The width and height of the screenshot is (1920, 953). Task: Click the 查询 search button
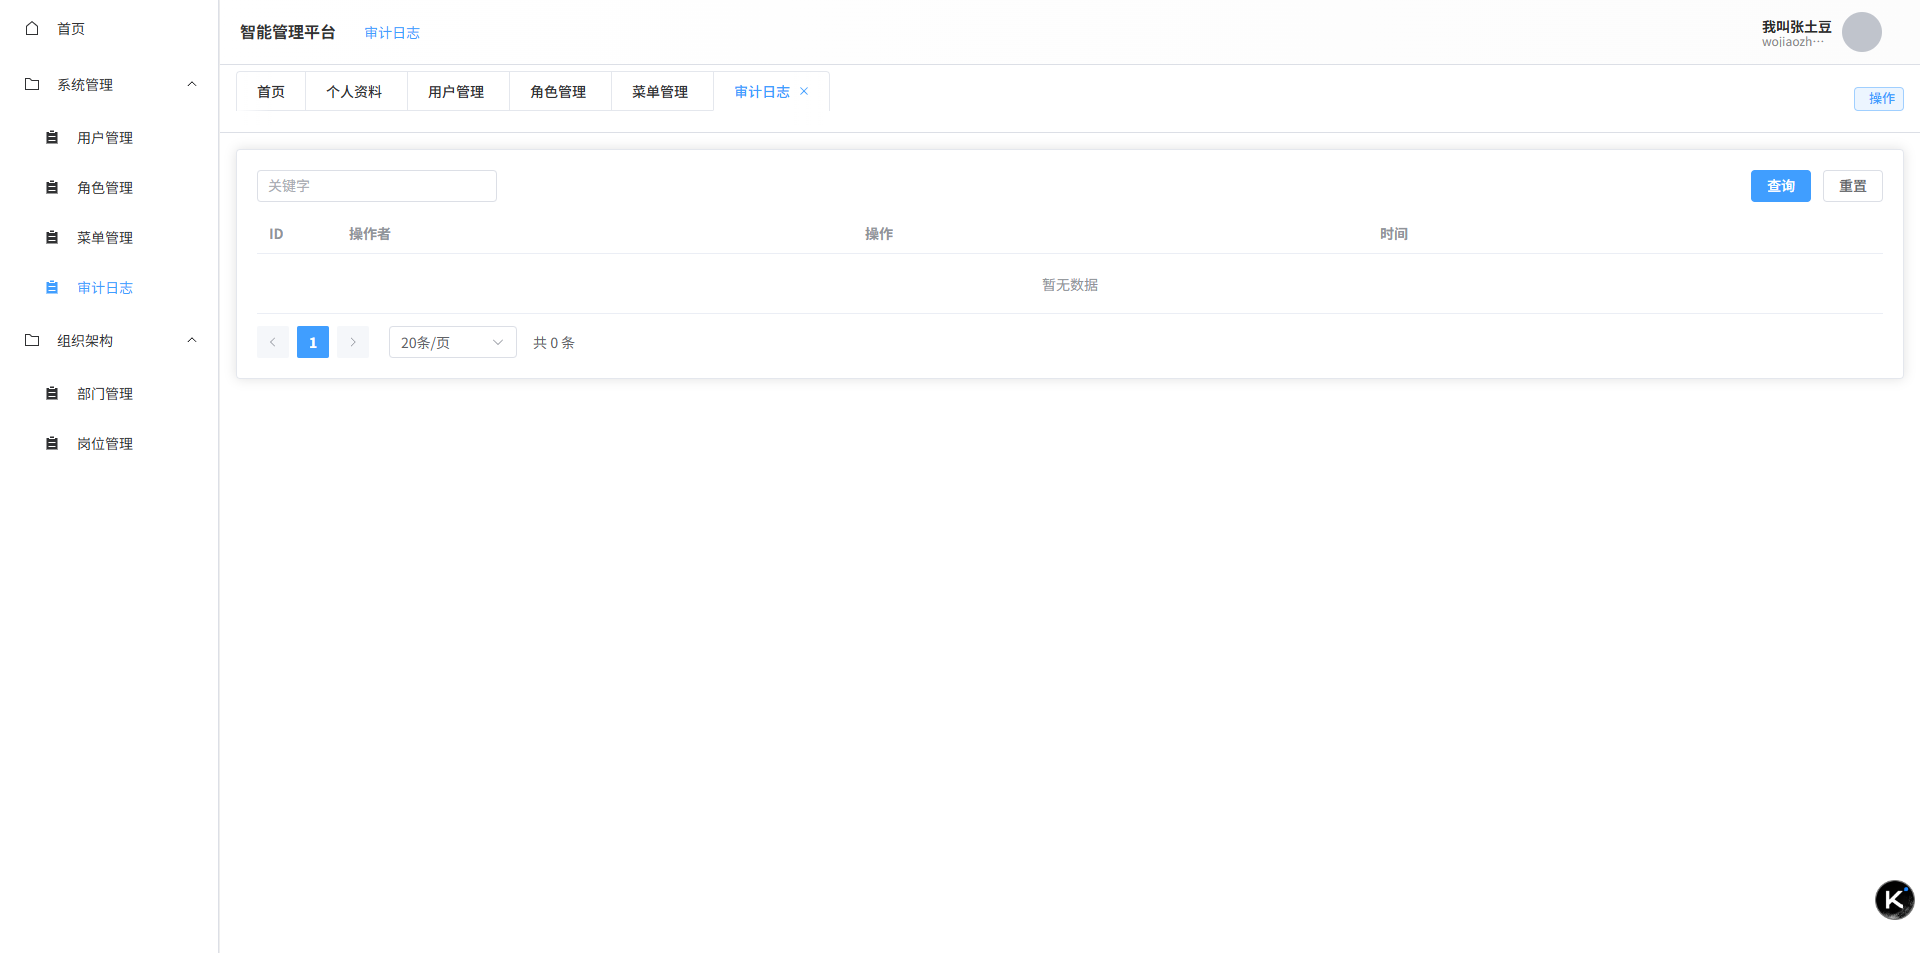(1781, 186)
